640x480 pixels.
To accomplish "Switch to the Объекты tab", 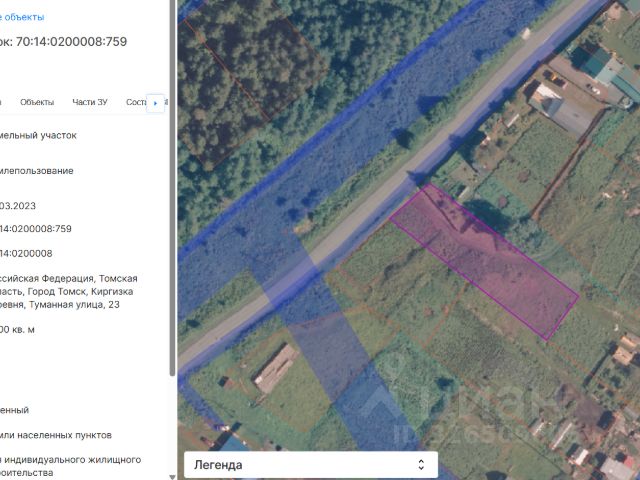I will pyautogui.click(x=37, y=102).
